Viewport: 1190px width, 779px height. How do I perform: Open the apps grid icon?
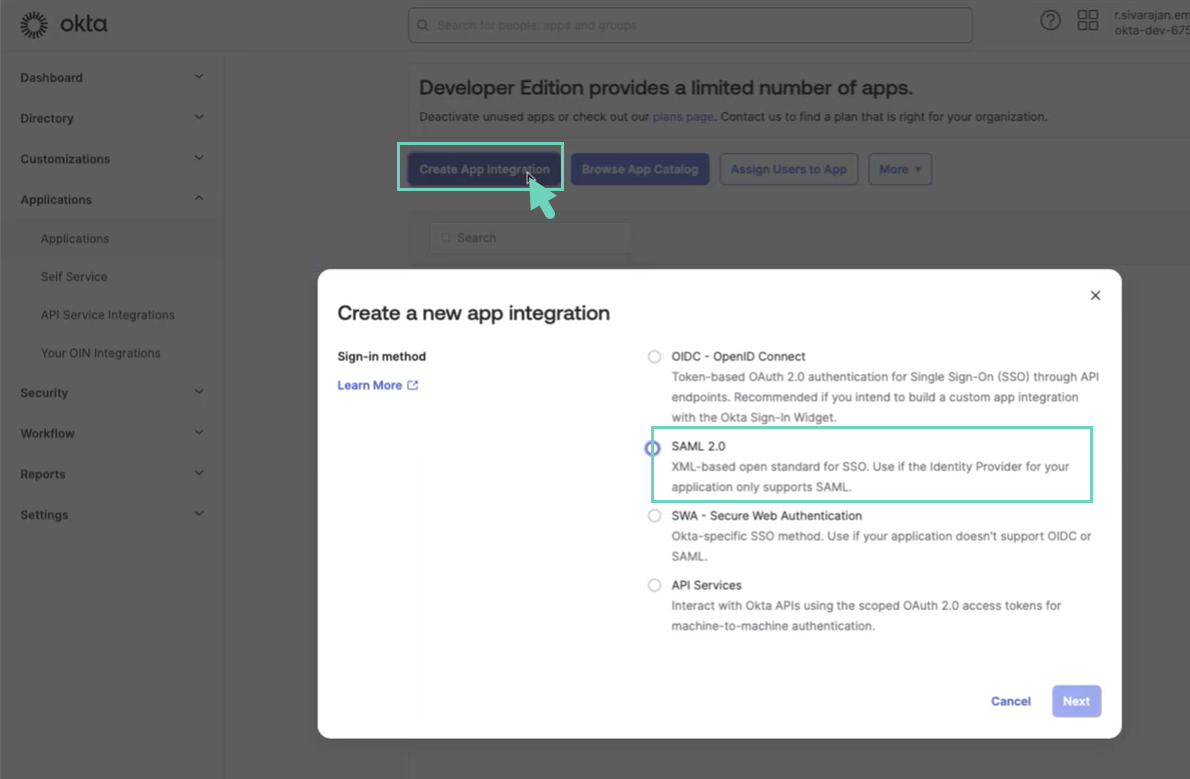(x=1087, y=21)
